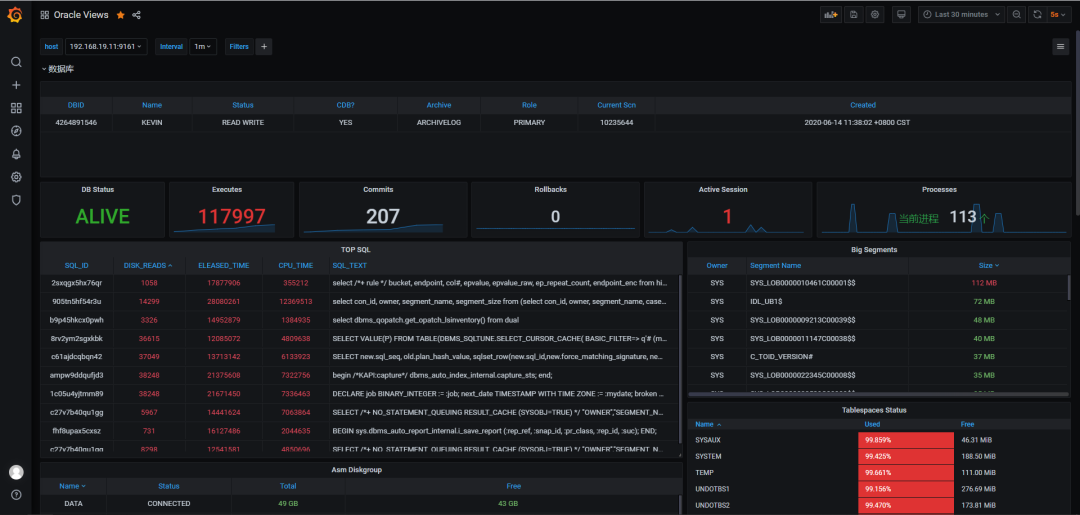
Task: Click the UNDOTBS1 tablespace name
Action: (x=713, y=489)
